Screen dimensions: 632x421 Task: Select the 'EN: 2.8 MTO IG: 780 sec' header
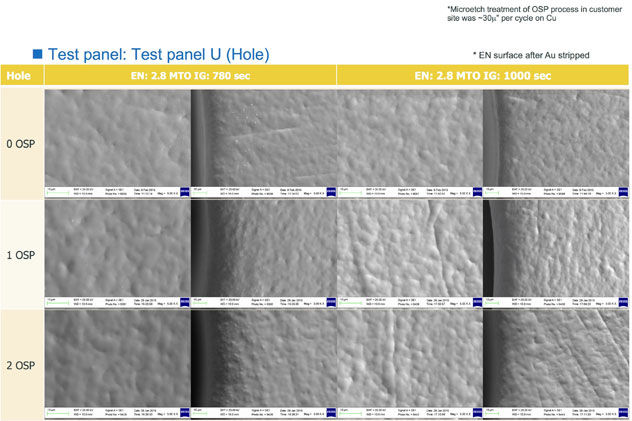click(190, 75)
